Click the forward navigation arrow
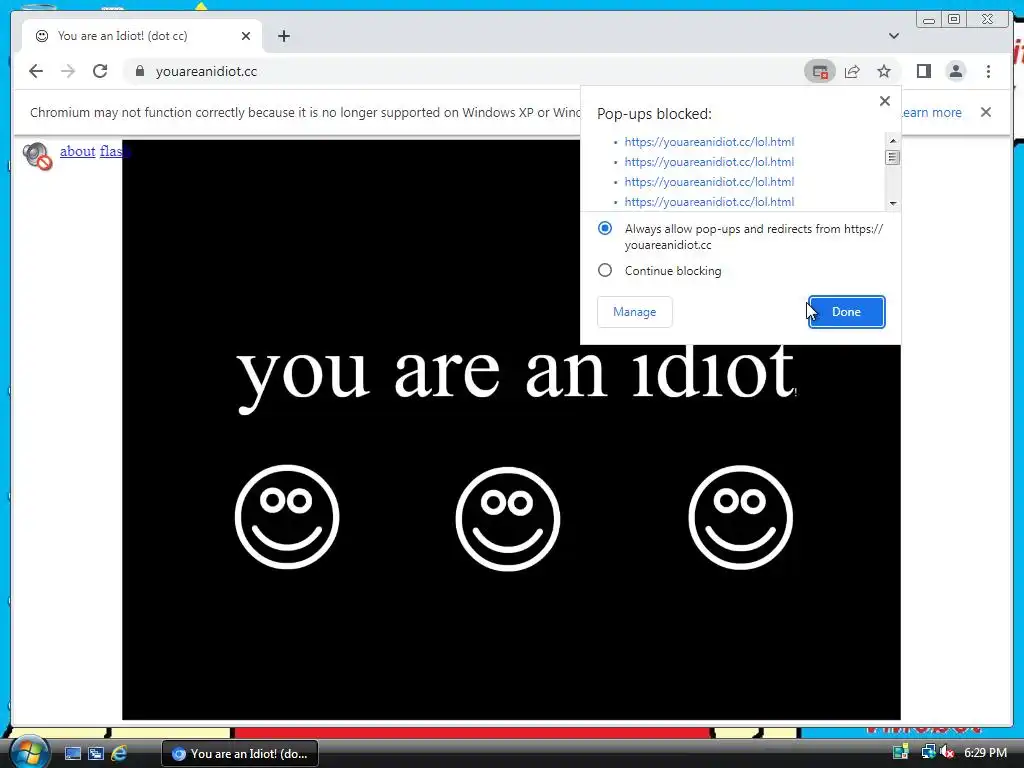Screen dimensions: 1024x768 click(x=68, y=71)
